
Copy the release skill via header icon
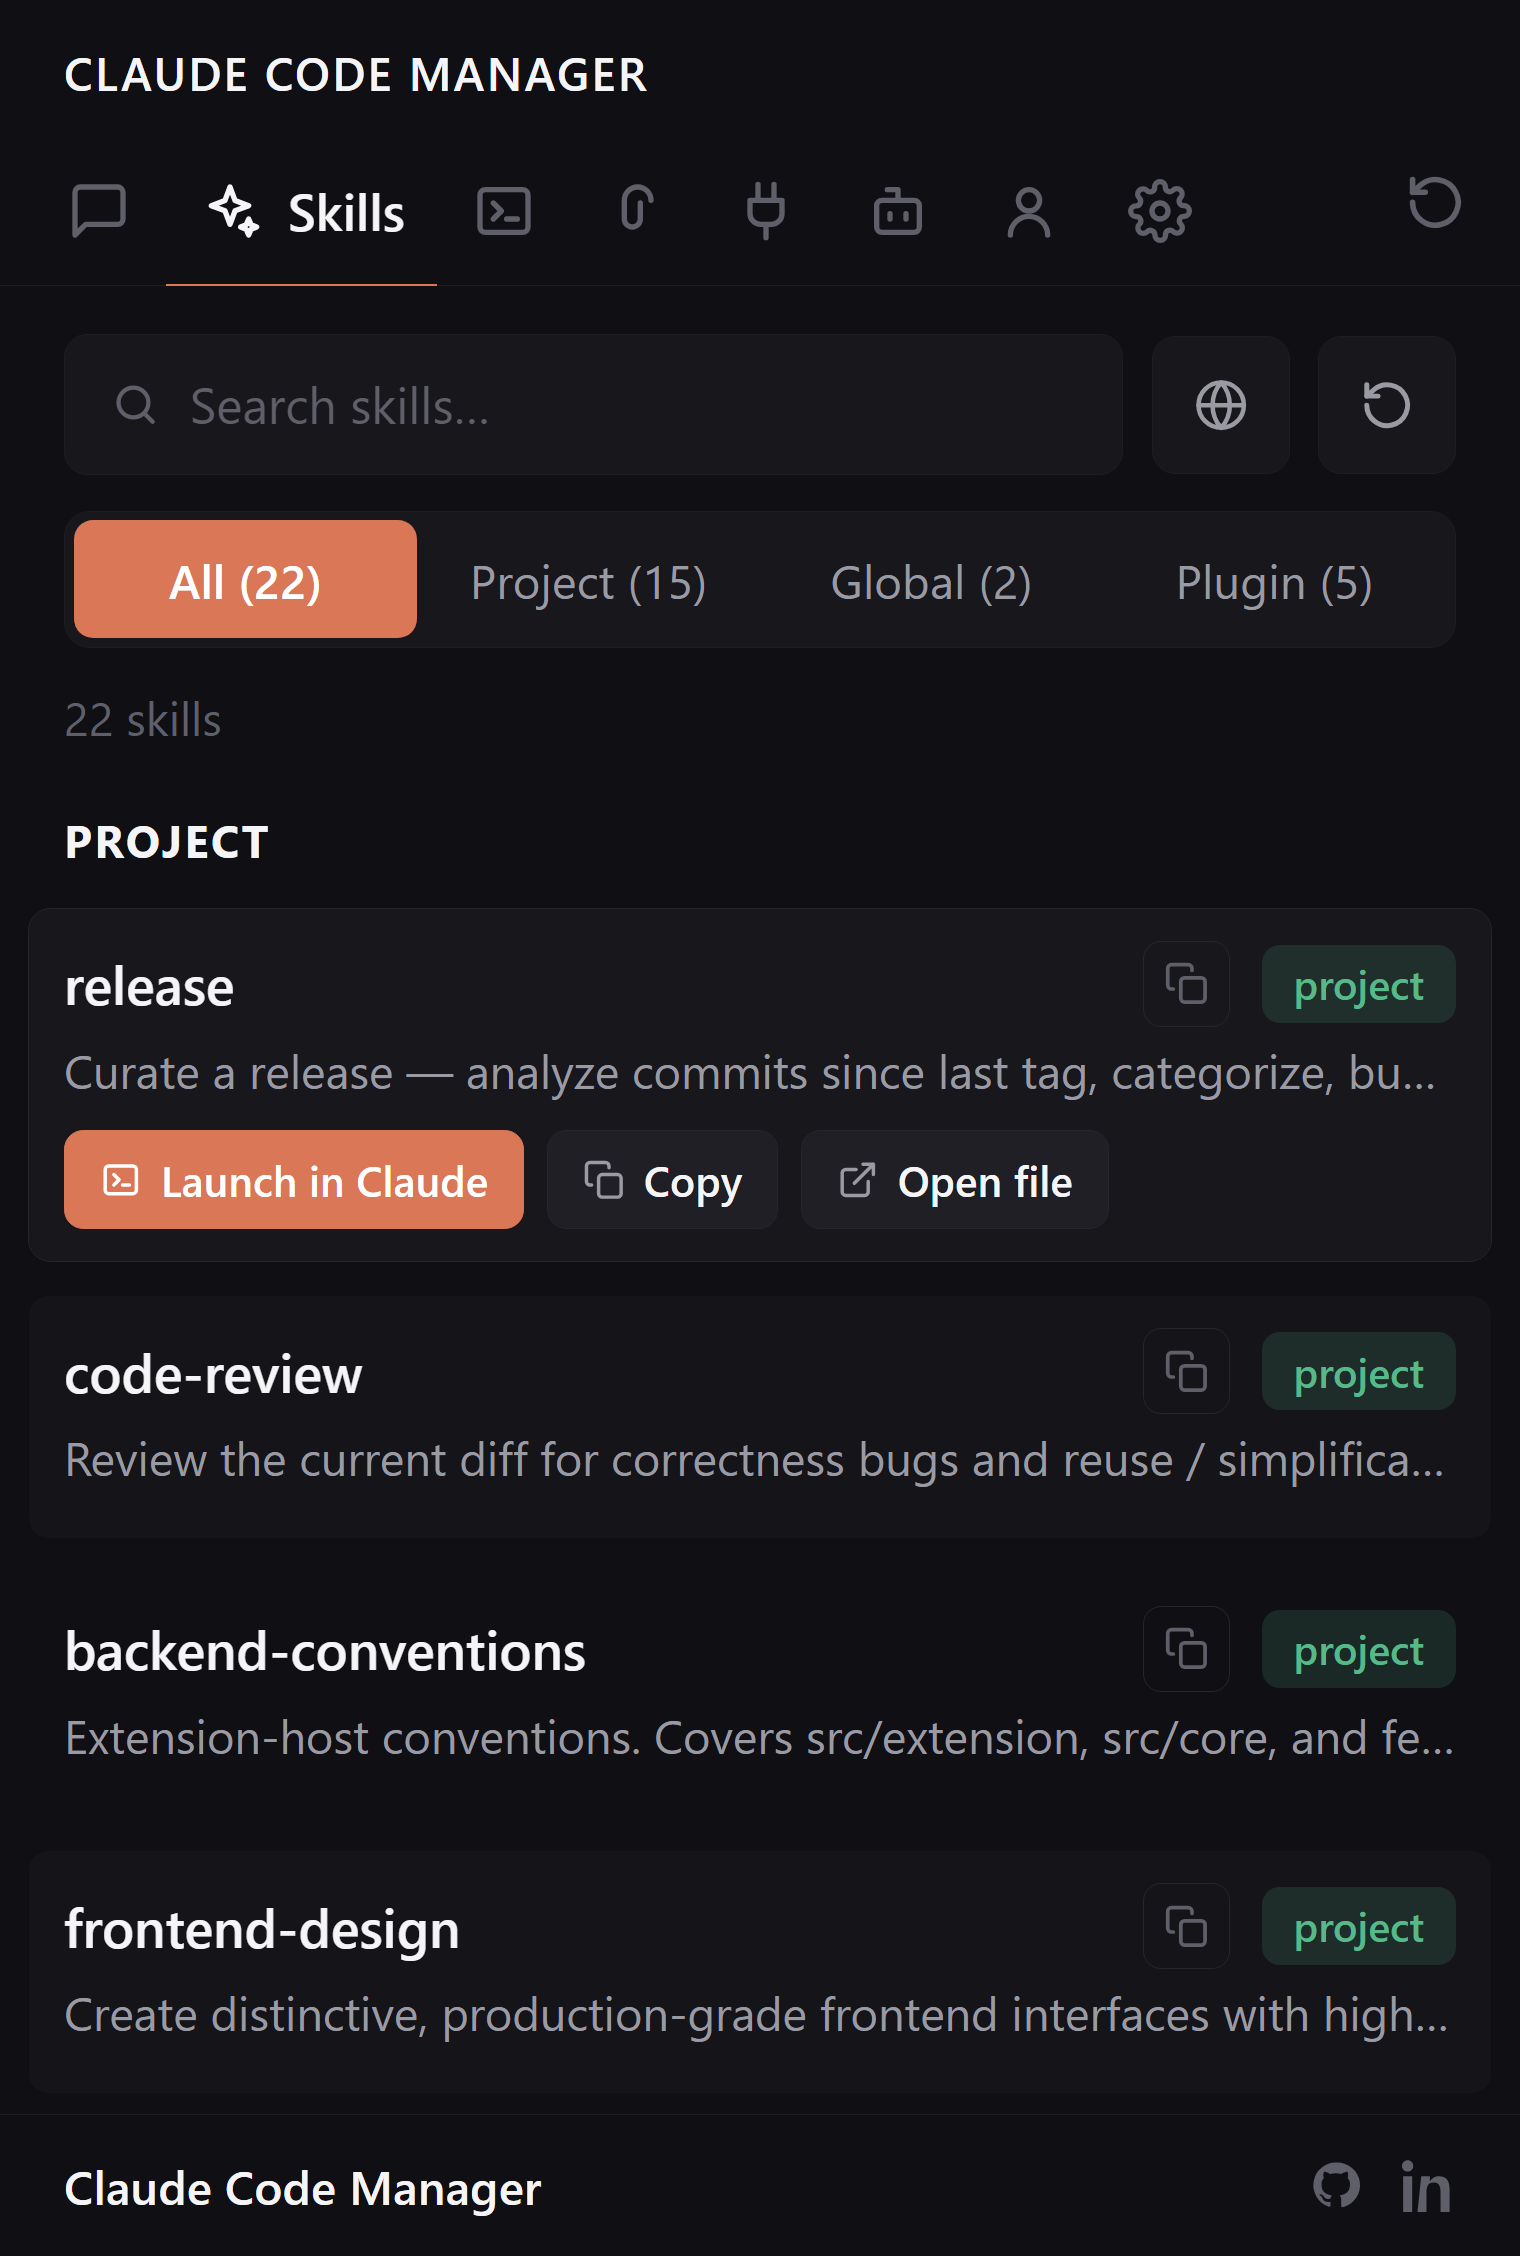[1186, 984]
